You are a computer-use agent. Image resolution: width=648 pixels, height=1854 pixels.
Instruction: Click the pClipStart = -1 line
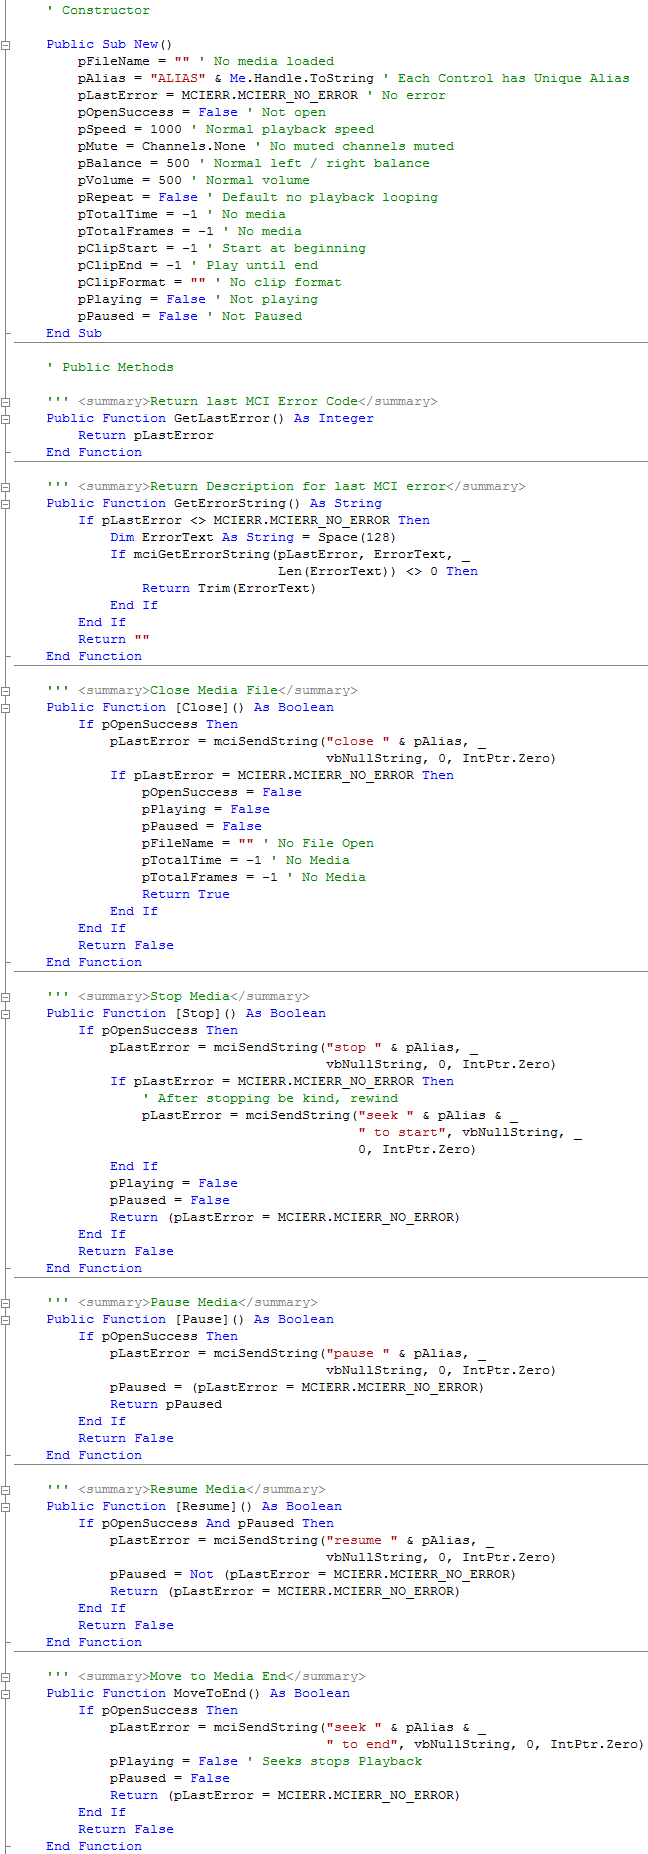coord(222,248)
